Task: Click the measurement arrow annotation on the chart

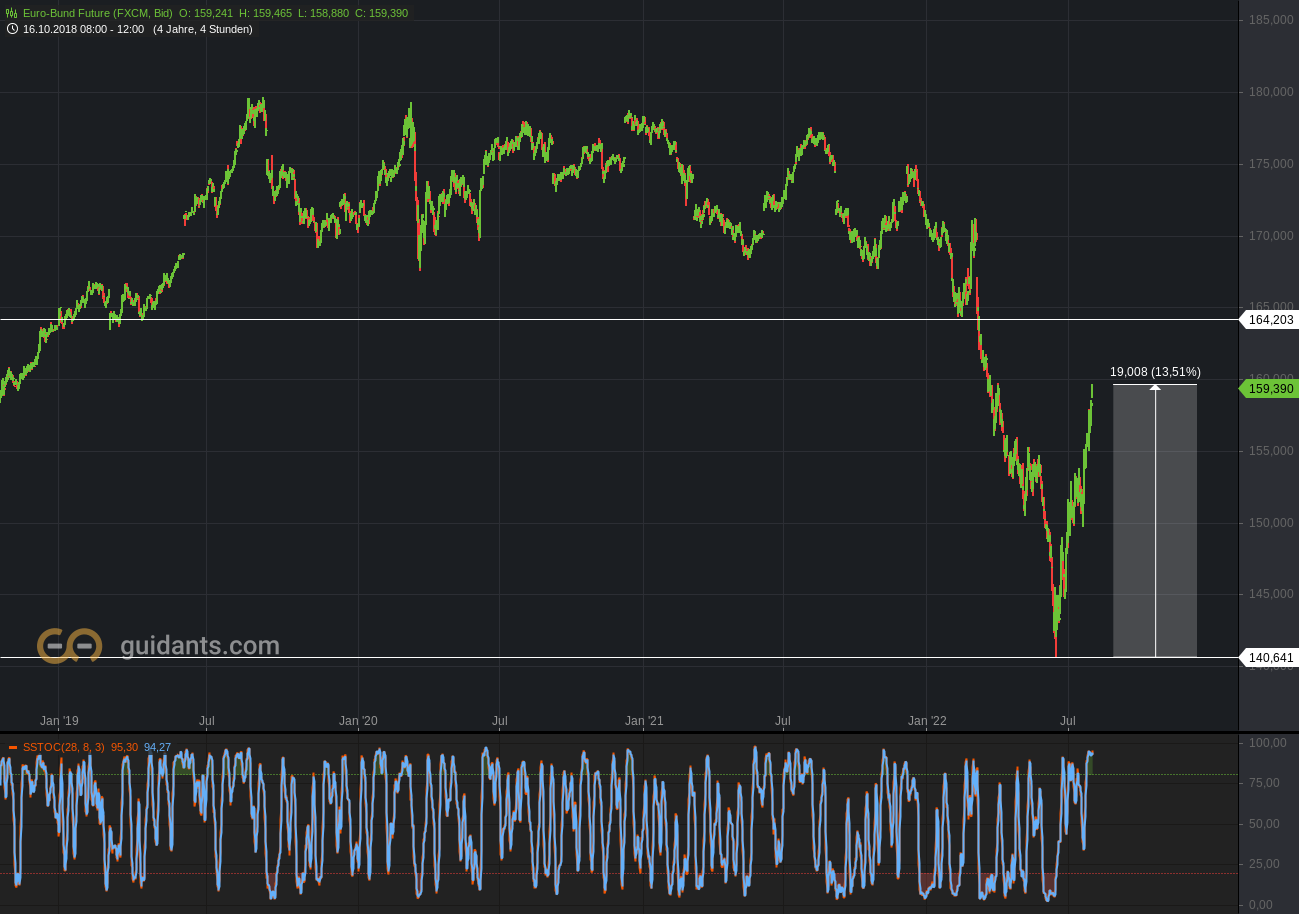Action: pos(1156,520)
